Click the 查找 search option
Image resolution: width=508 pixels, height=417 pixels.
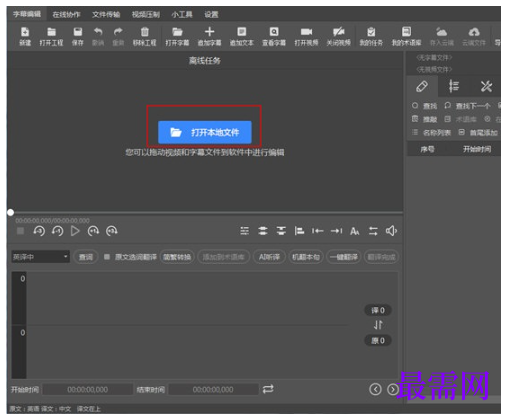pos(424,106)
